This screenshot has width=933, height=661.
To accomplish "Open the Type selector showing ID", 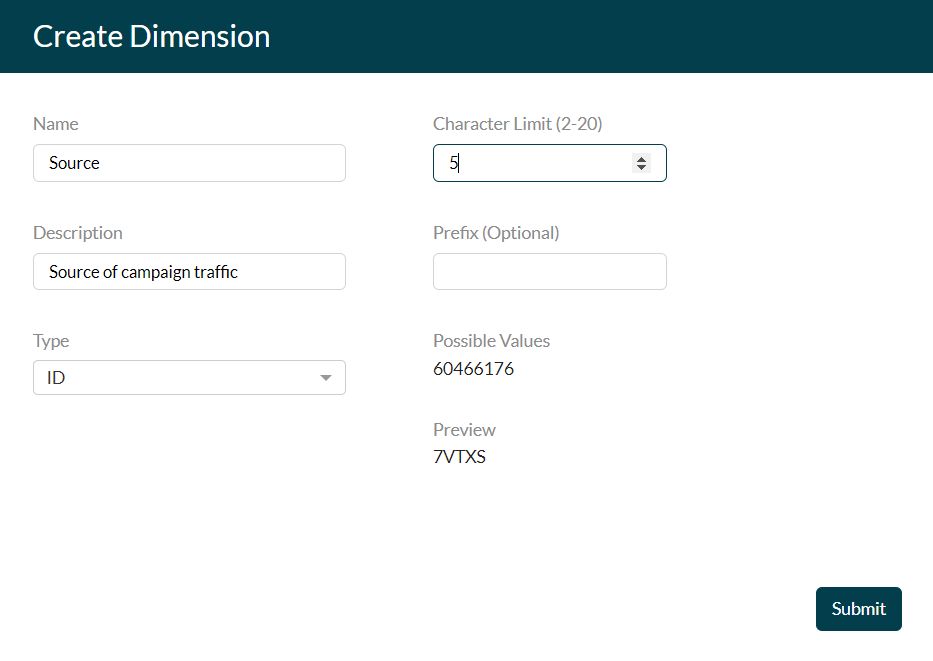I will (x=189, y=377).
